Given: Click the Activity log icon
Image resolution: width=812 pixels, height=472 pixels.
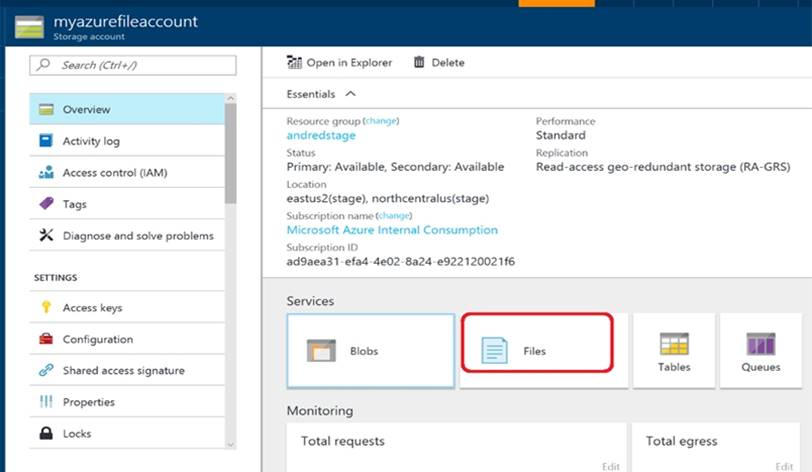Looking at the screenshot, I should click(46, 141).
